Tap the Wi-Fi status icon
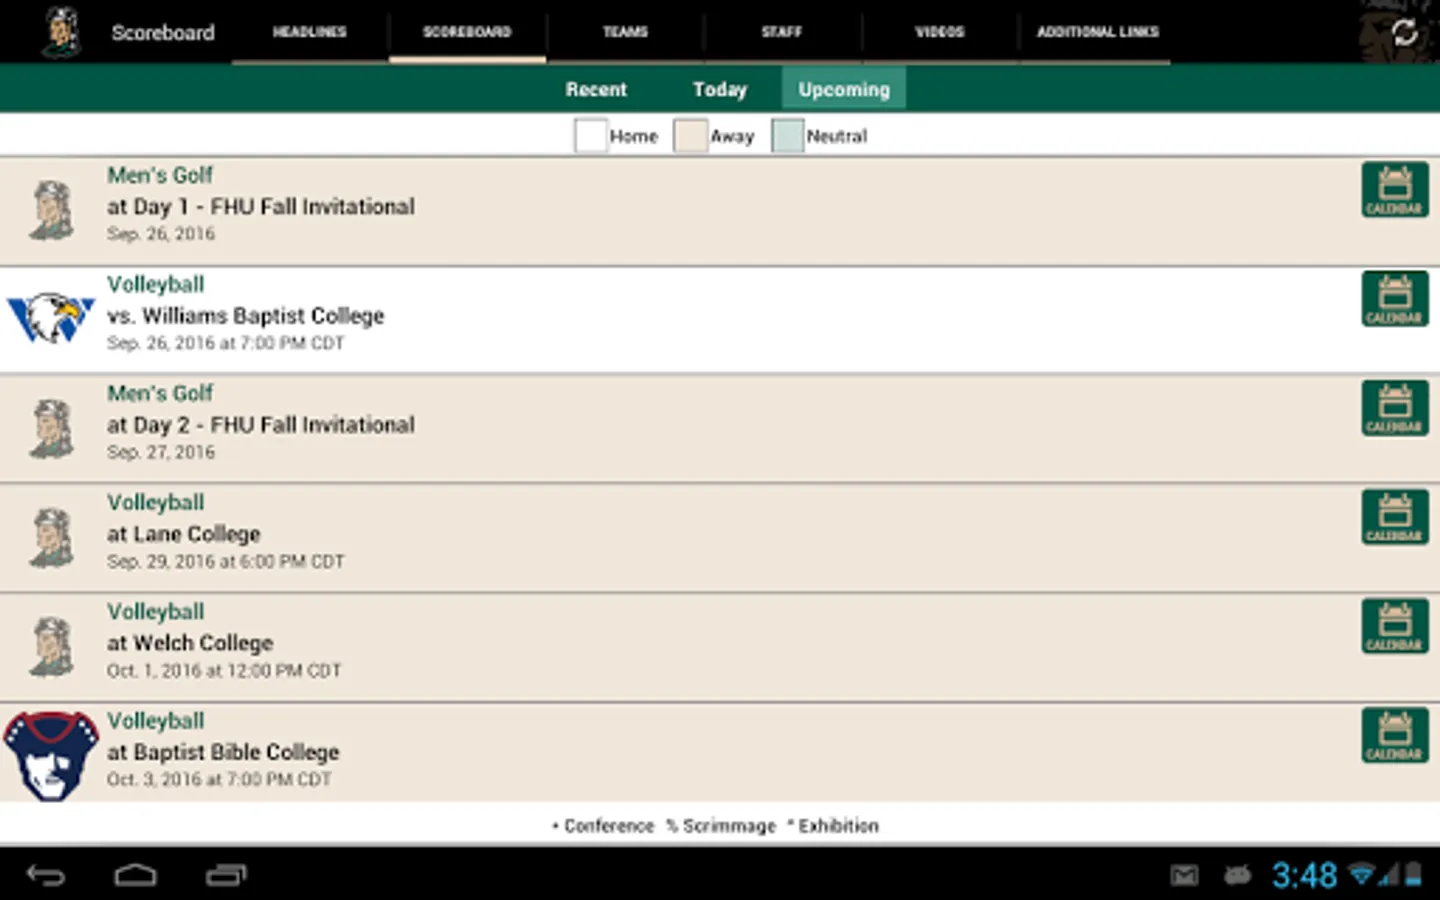1440x900 pixels. click(1362, 875)
